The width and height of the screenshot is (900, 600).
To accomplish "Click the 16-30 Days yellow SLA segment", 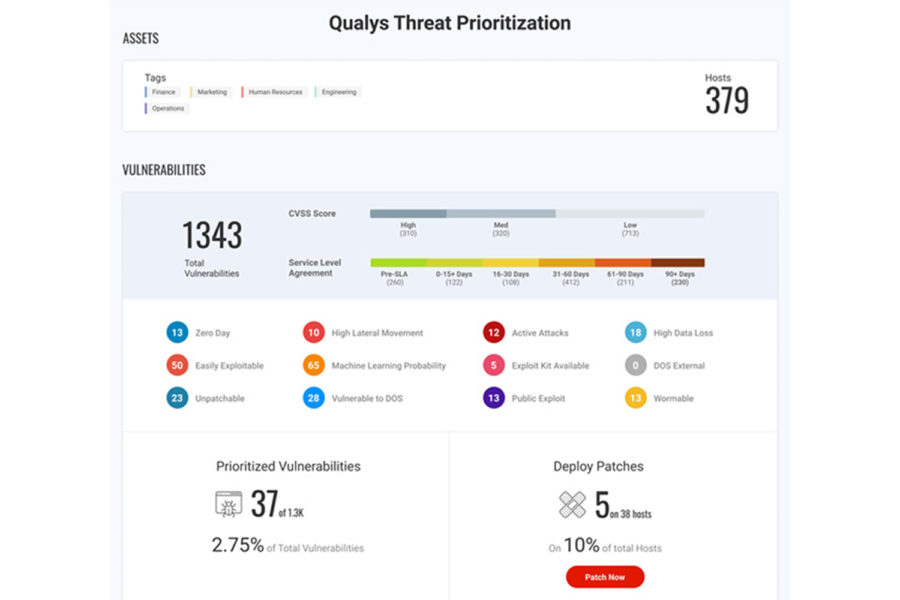I will click(x=511, y=263).
